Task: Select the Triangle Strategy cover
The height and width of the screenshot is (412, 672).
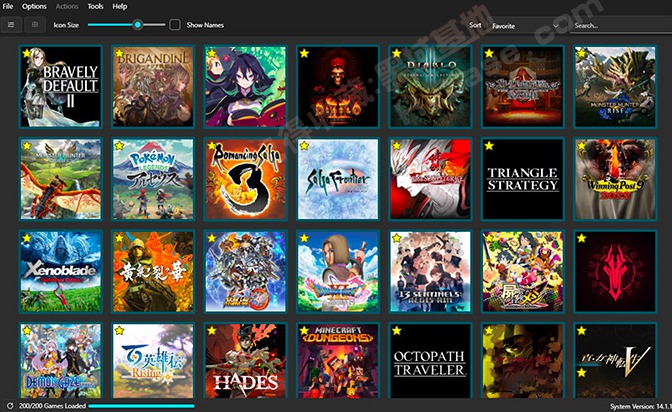Action: tap(523, 179)
